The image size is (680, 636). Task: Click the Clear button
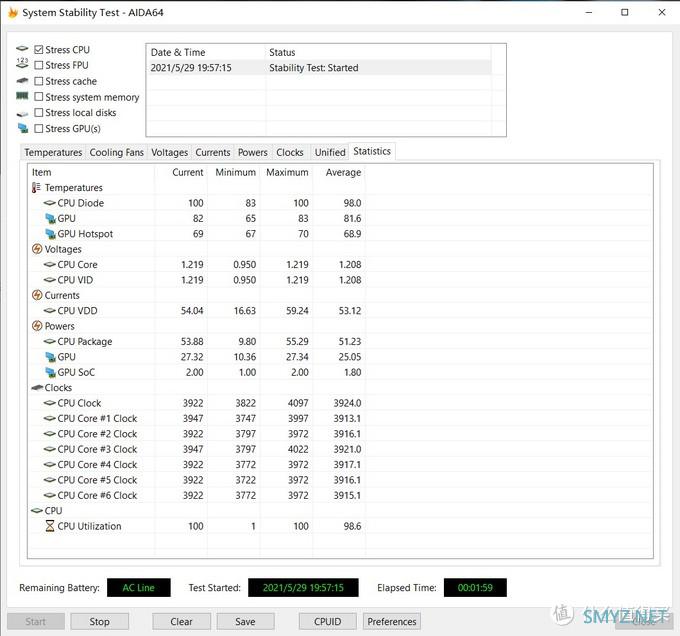(181, 621)
